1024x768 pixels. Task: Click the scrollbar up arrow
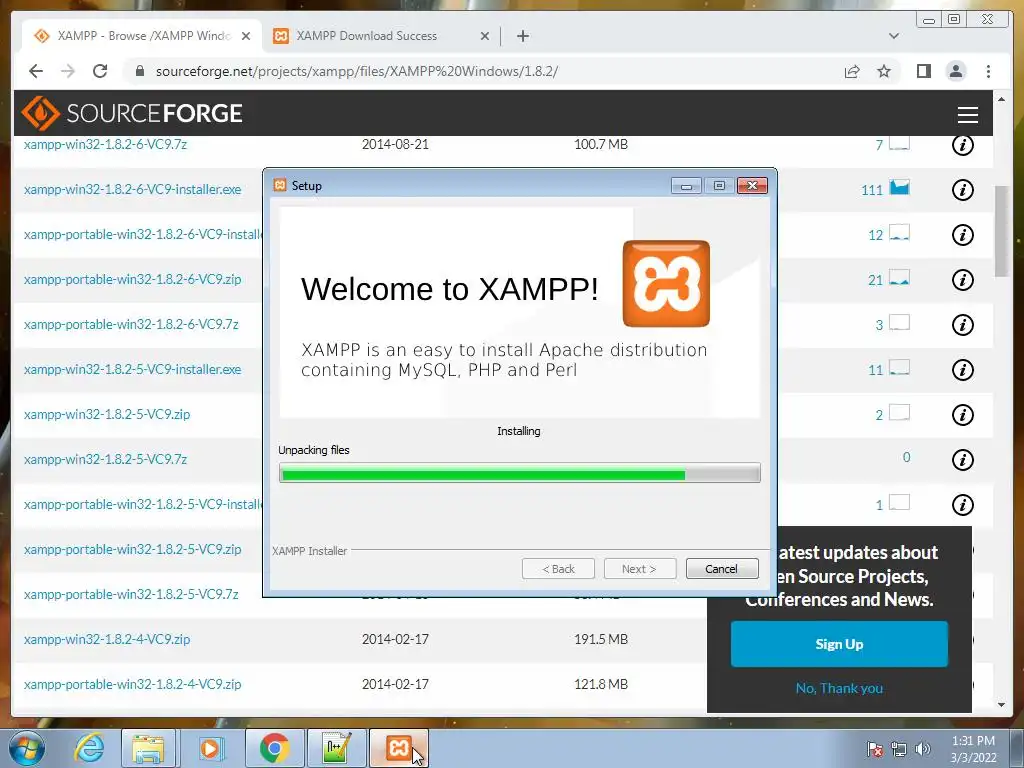tap(1002, 99)
